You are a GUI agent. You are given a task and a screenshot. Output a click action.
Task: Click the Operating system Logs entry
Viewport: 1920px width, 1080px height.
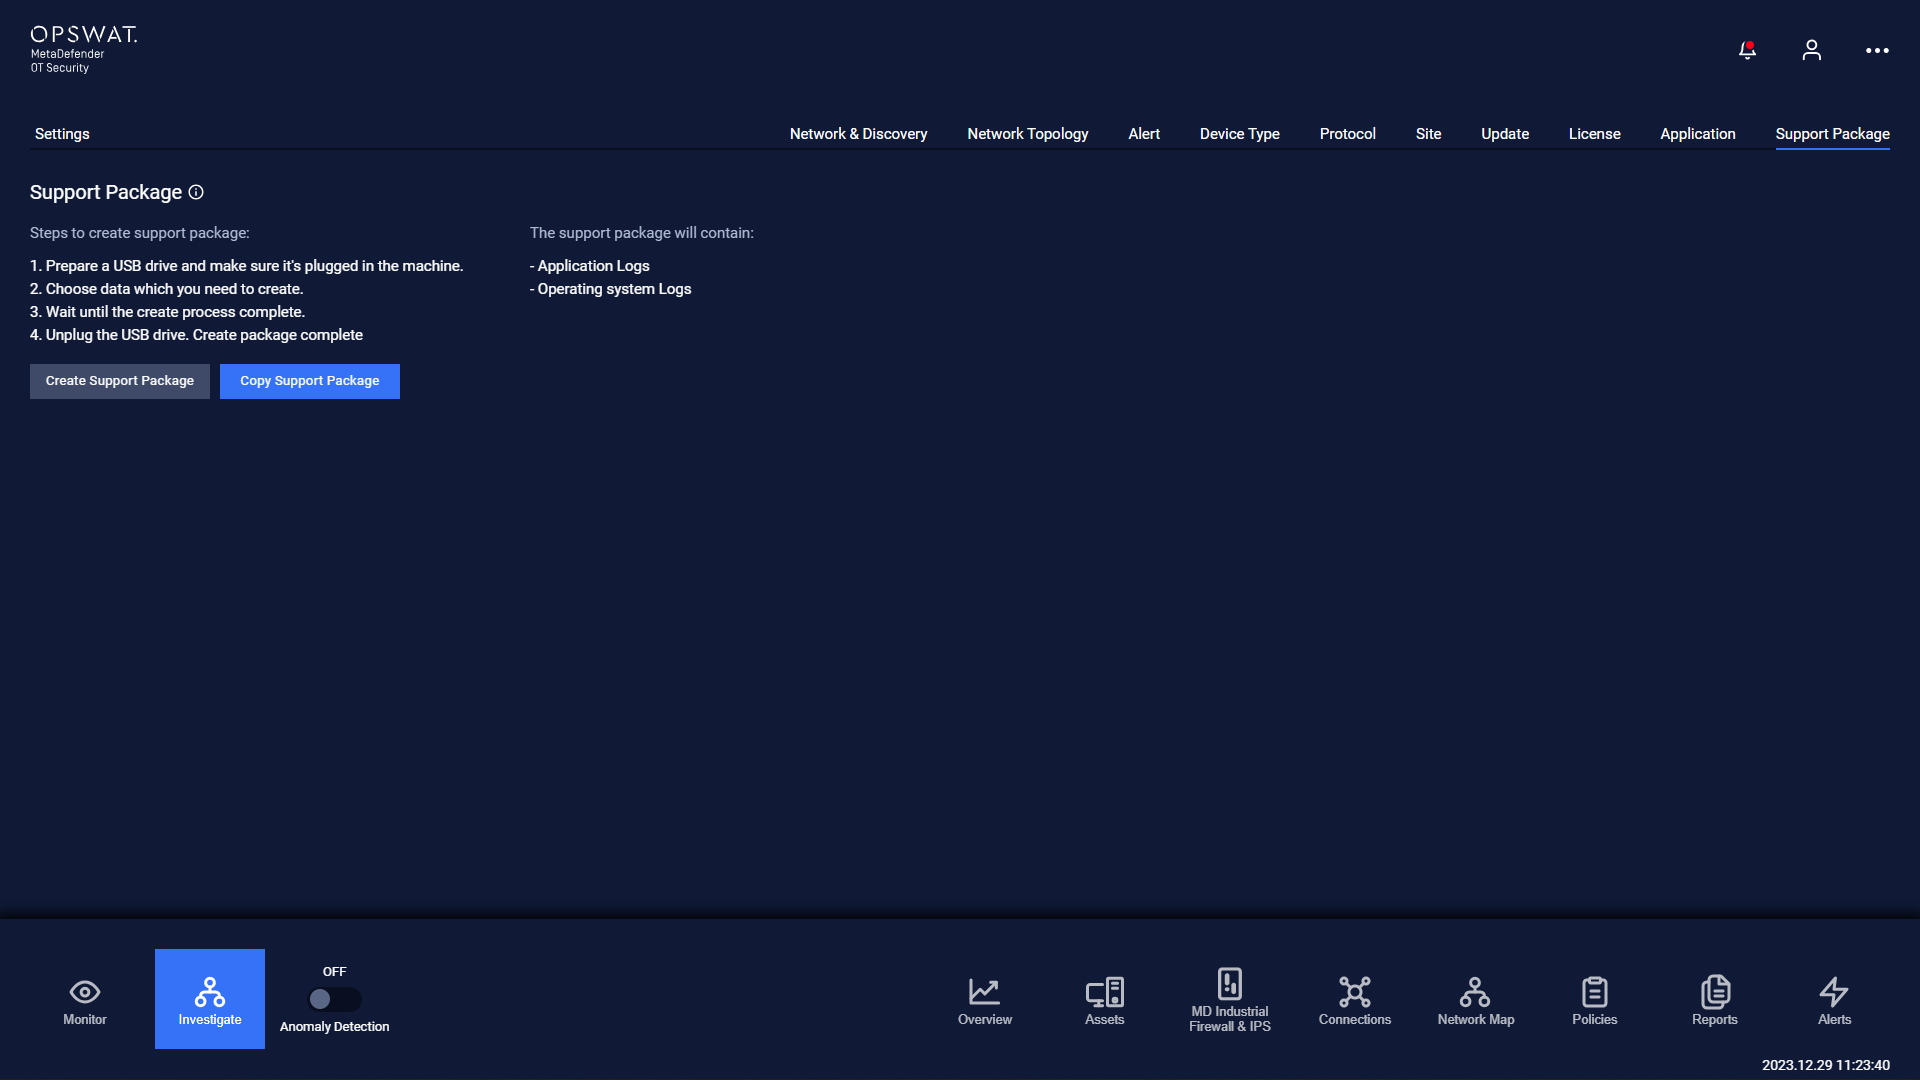point(611,289)
